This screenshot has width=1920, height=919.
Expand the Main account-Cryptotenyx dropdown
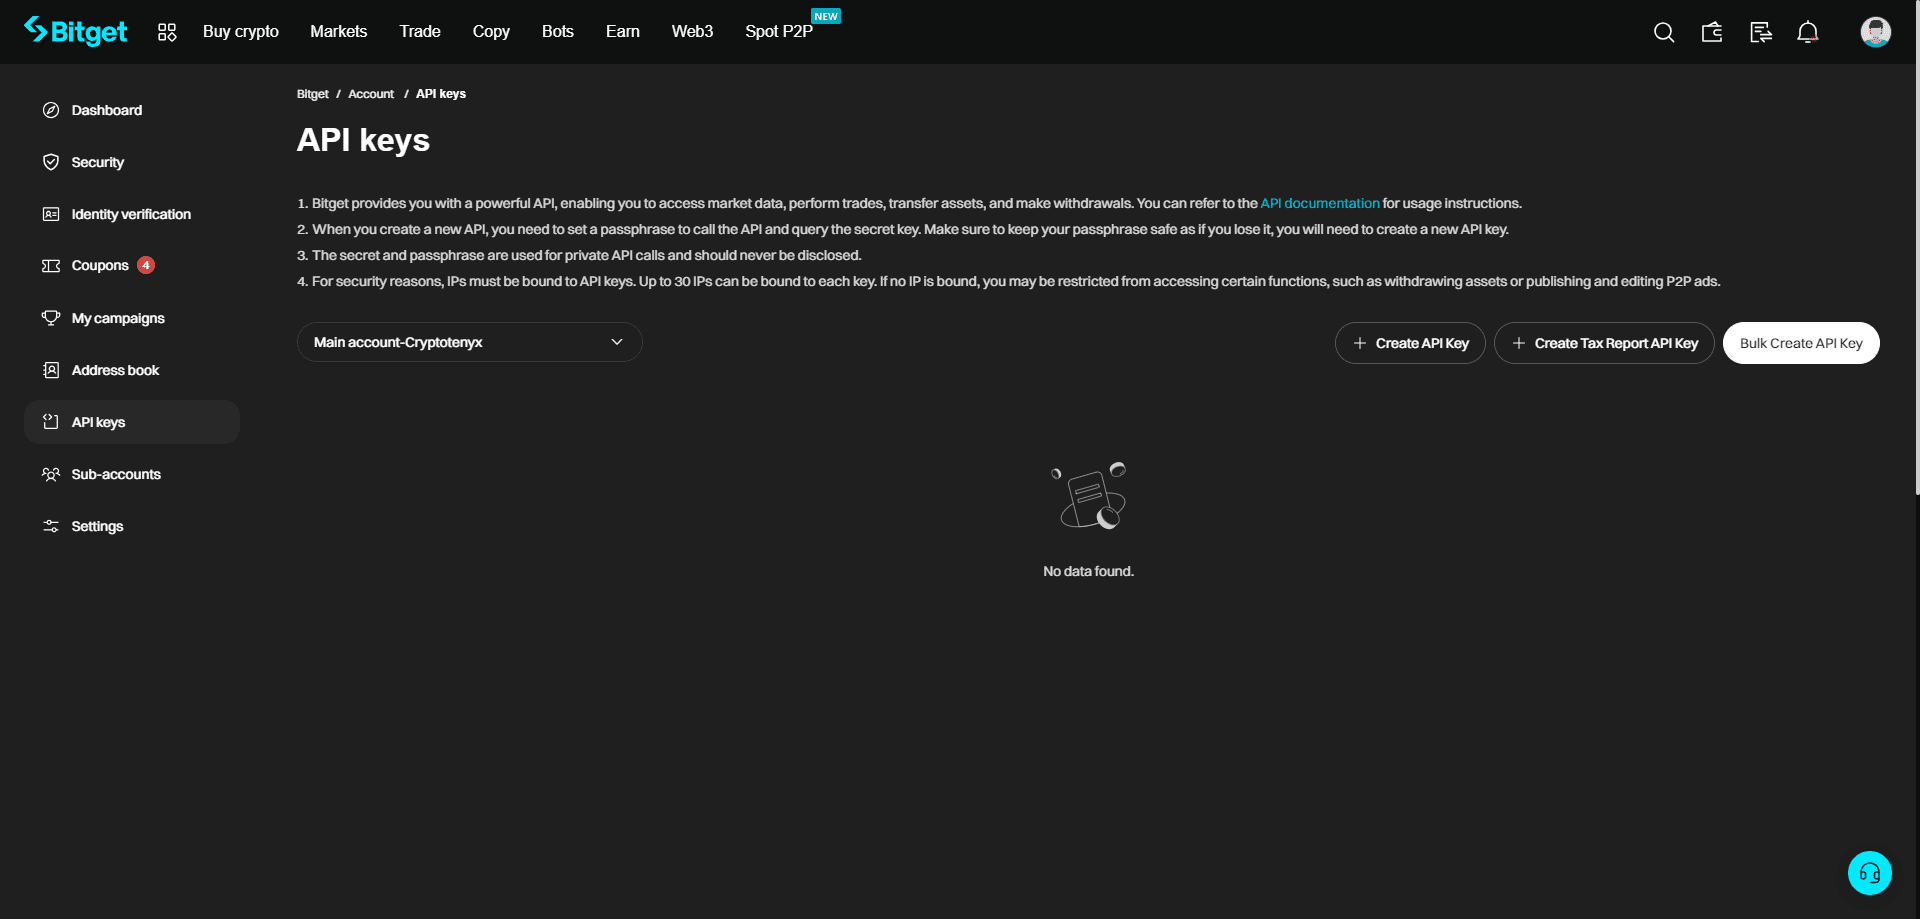click(469, 342)
